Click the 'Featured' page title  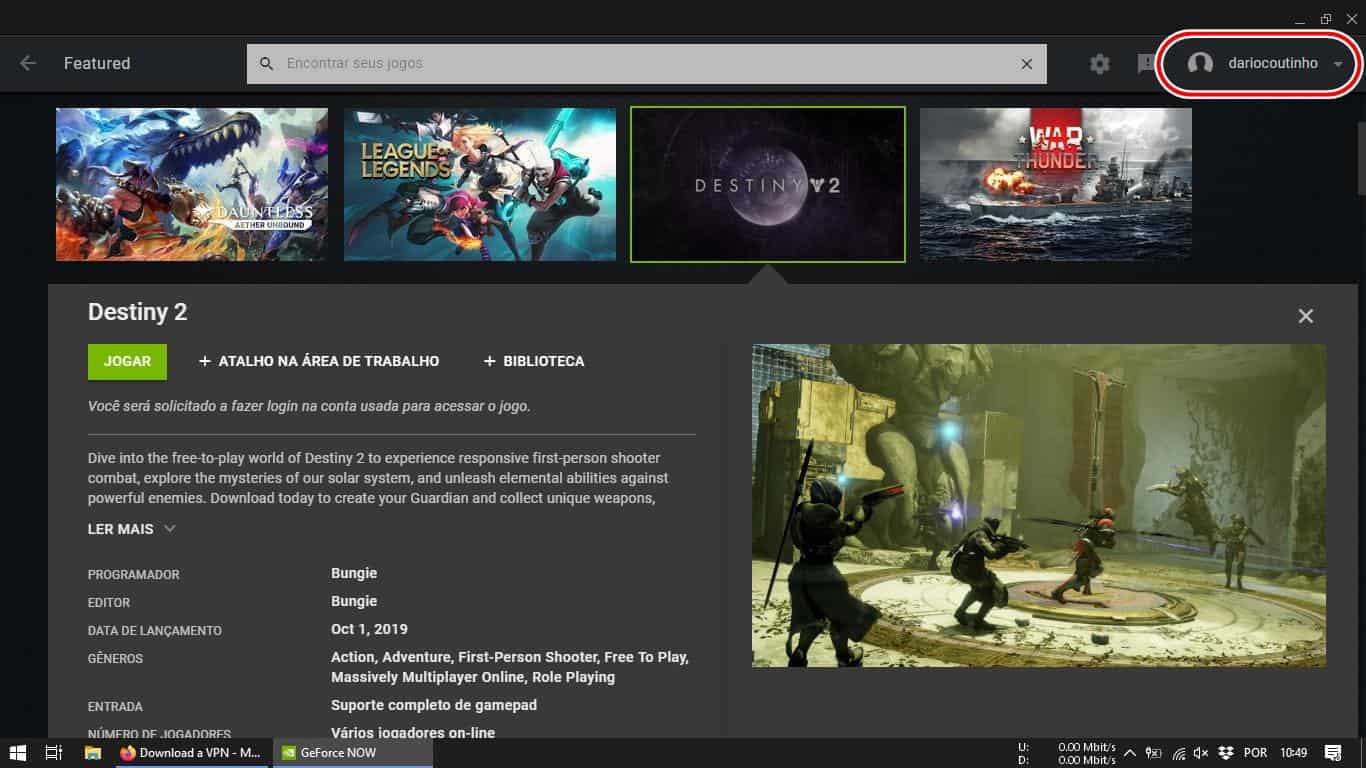pyautogui.click(x=97, y=63)
